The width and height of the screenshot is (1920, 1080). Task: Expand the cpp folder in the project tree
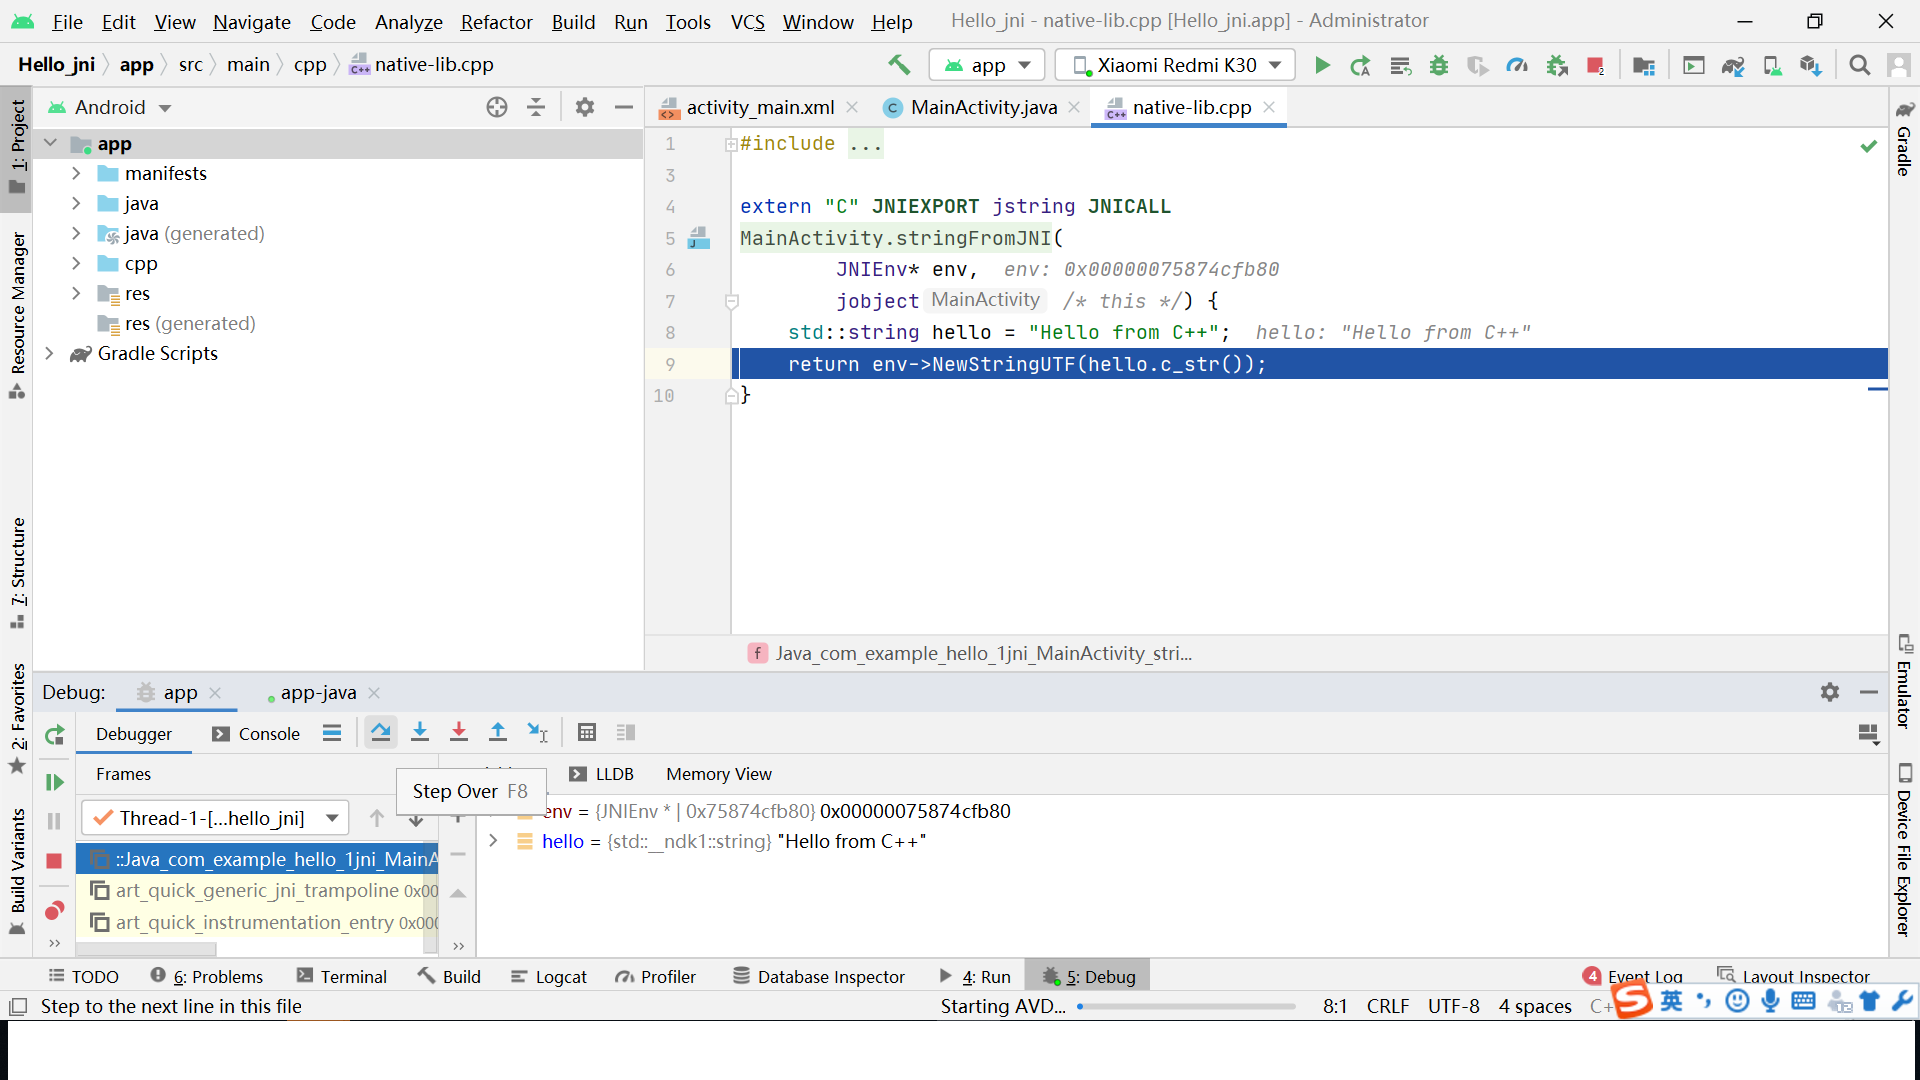77,263
